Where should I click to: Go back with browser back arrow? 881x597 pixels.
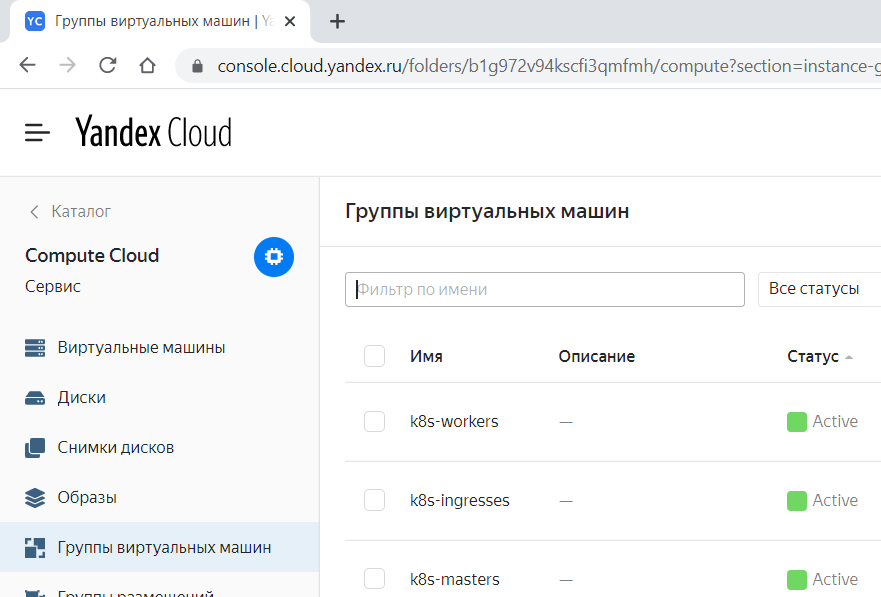coord(28,66)
